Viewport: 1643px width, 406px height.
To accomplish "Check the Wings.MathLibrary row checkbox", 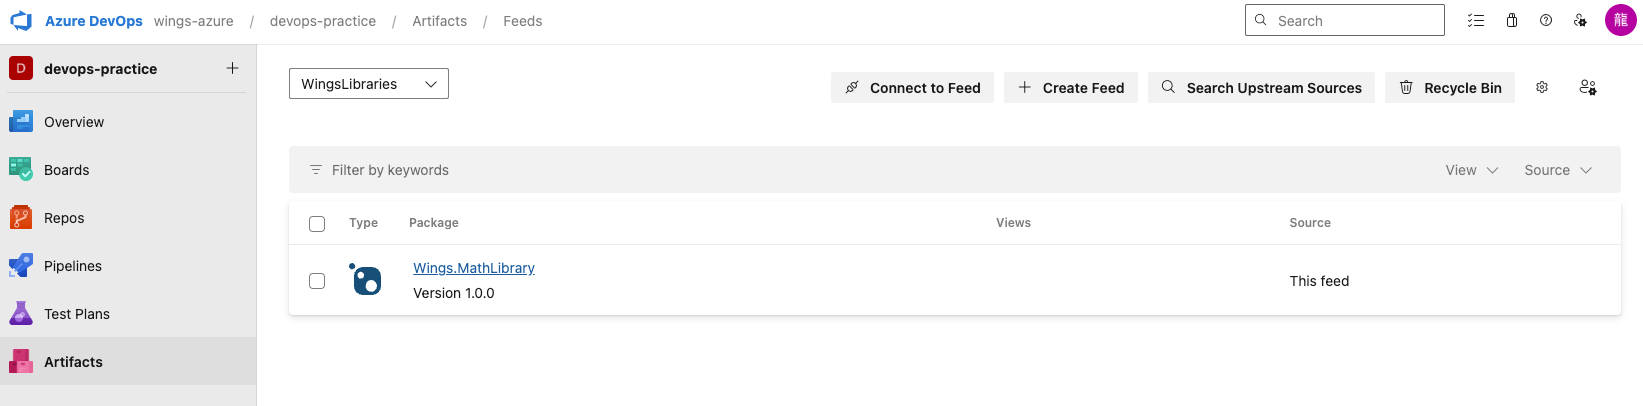I will click(x=317, y=281).
